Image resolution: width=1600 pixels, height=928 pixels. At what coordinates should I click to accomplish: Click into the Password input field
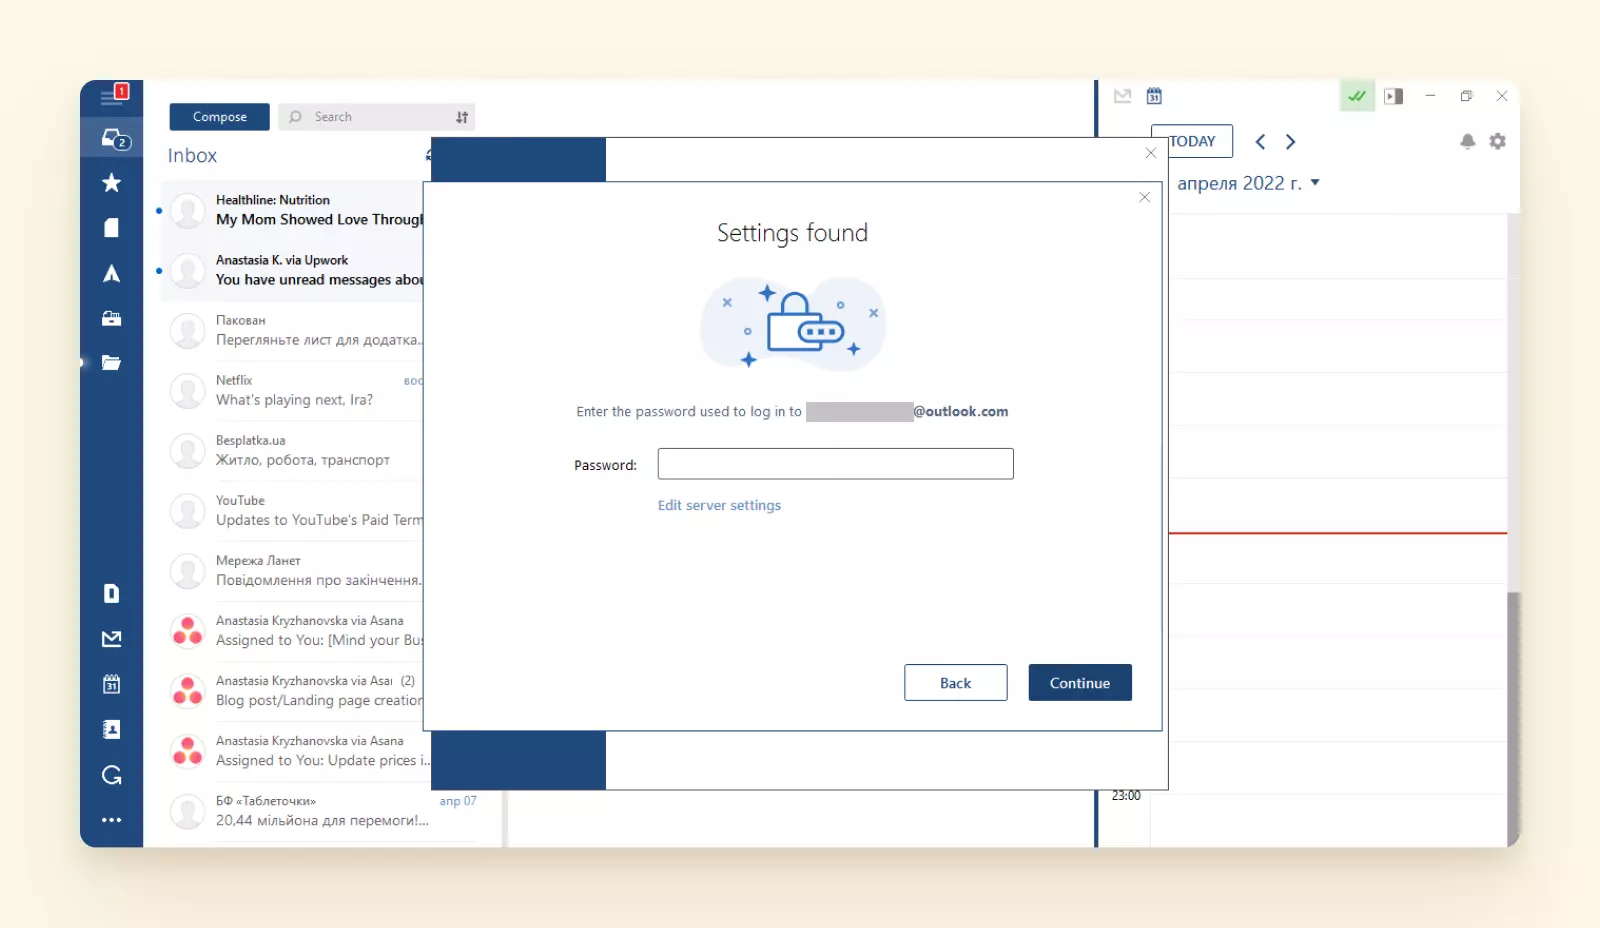835,464
